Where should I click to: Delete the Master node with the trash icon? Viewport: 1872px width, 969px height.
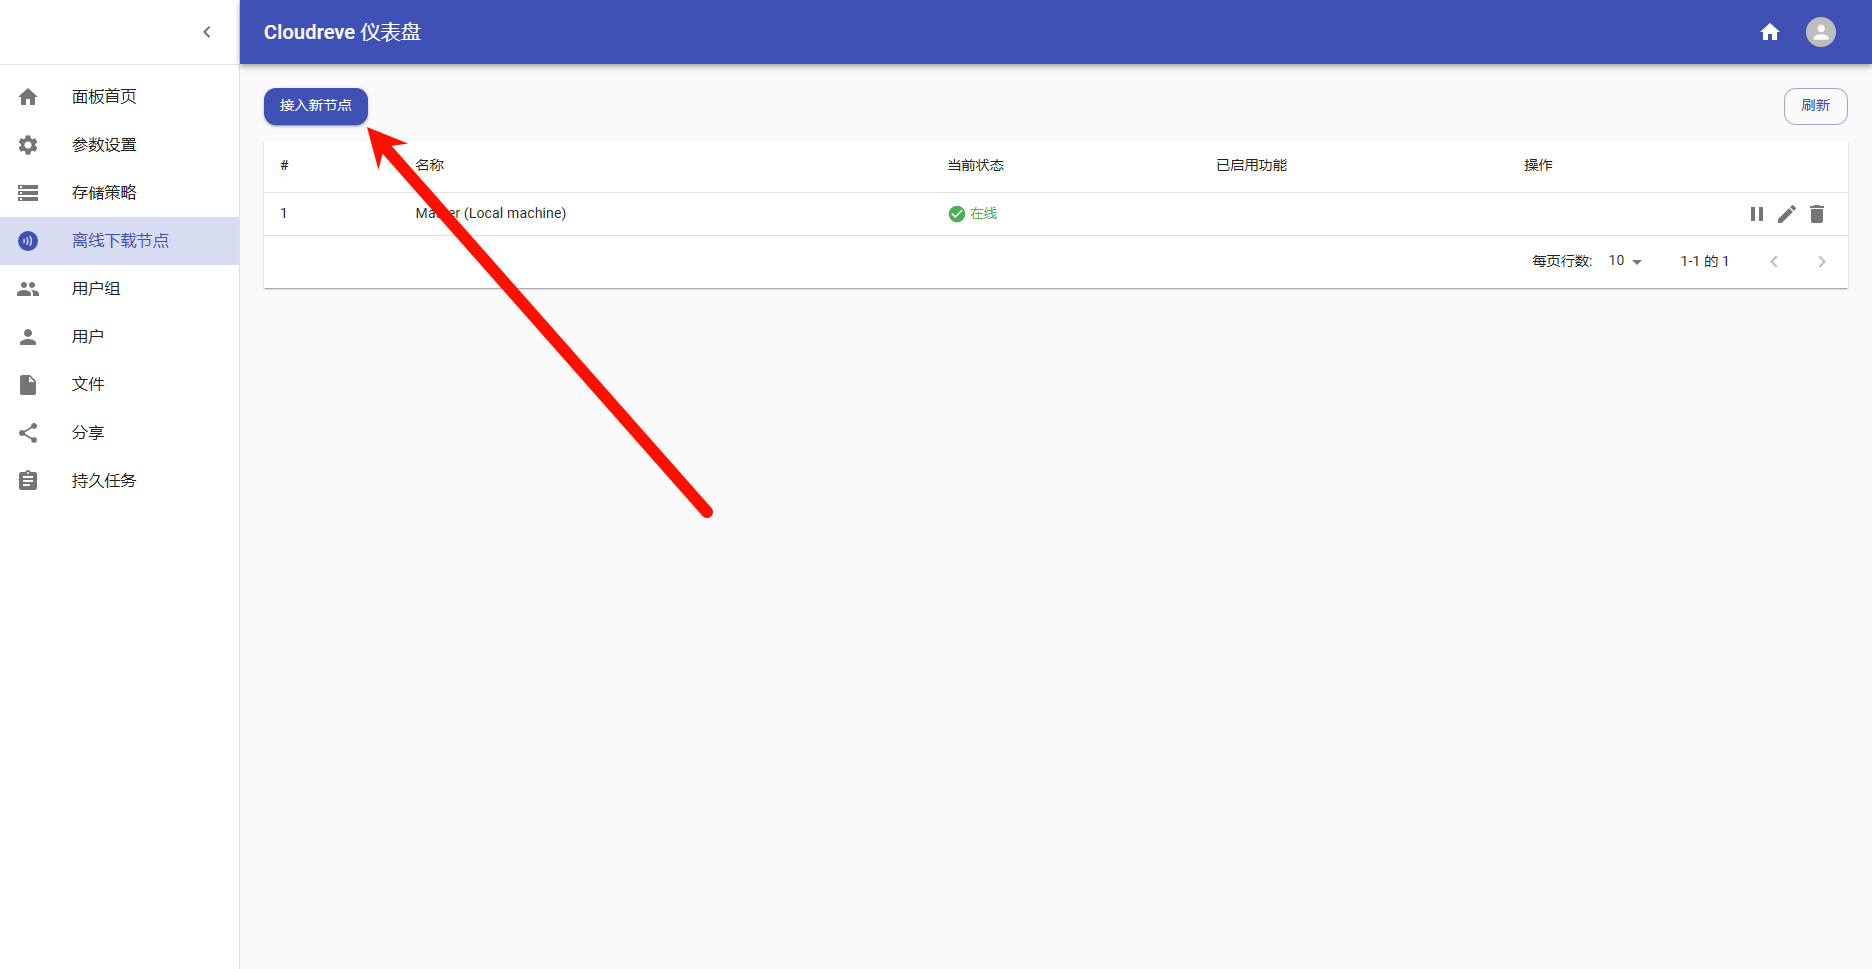(x=1817, y=214)
